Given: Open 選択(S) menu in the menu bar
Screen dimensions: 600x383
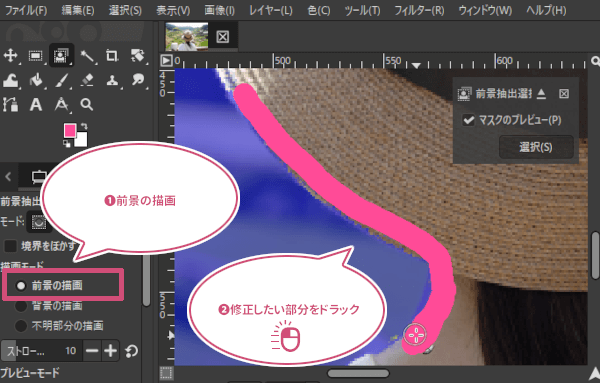Looking at the screenshot, I should click(x=125, y=10).
